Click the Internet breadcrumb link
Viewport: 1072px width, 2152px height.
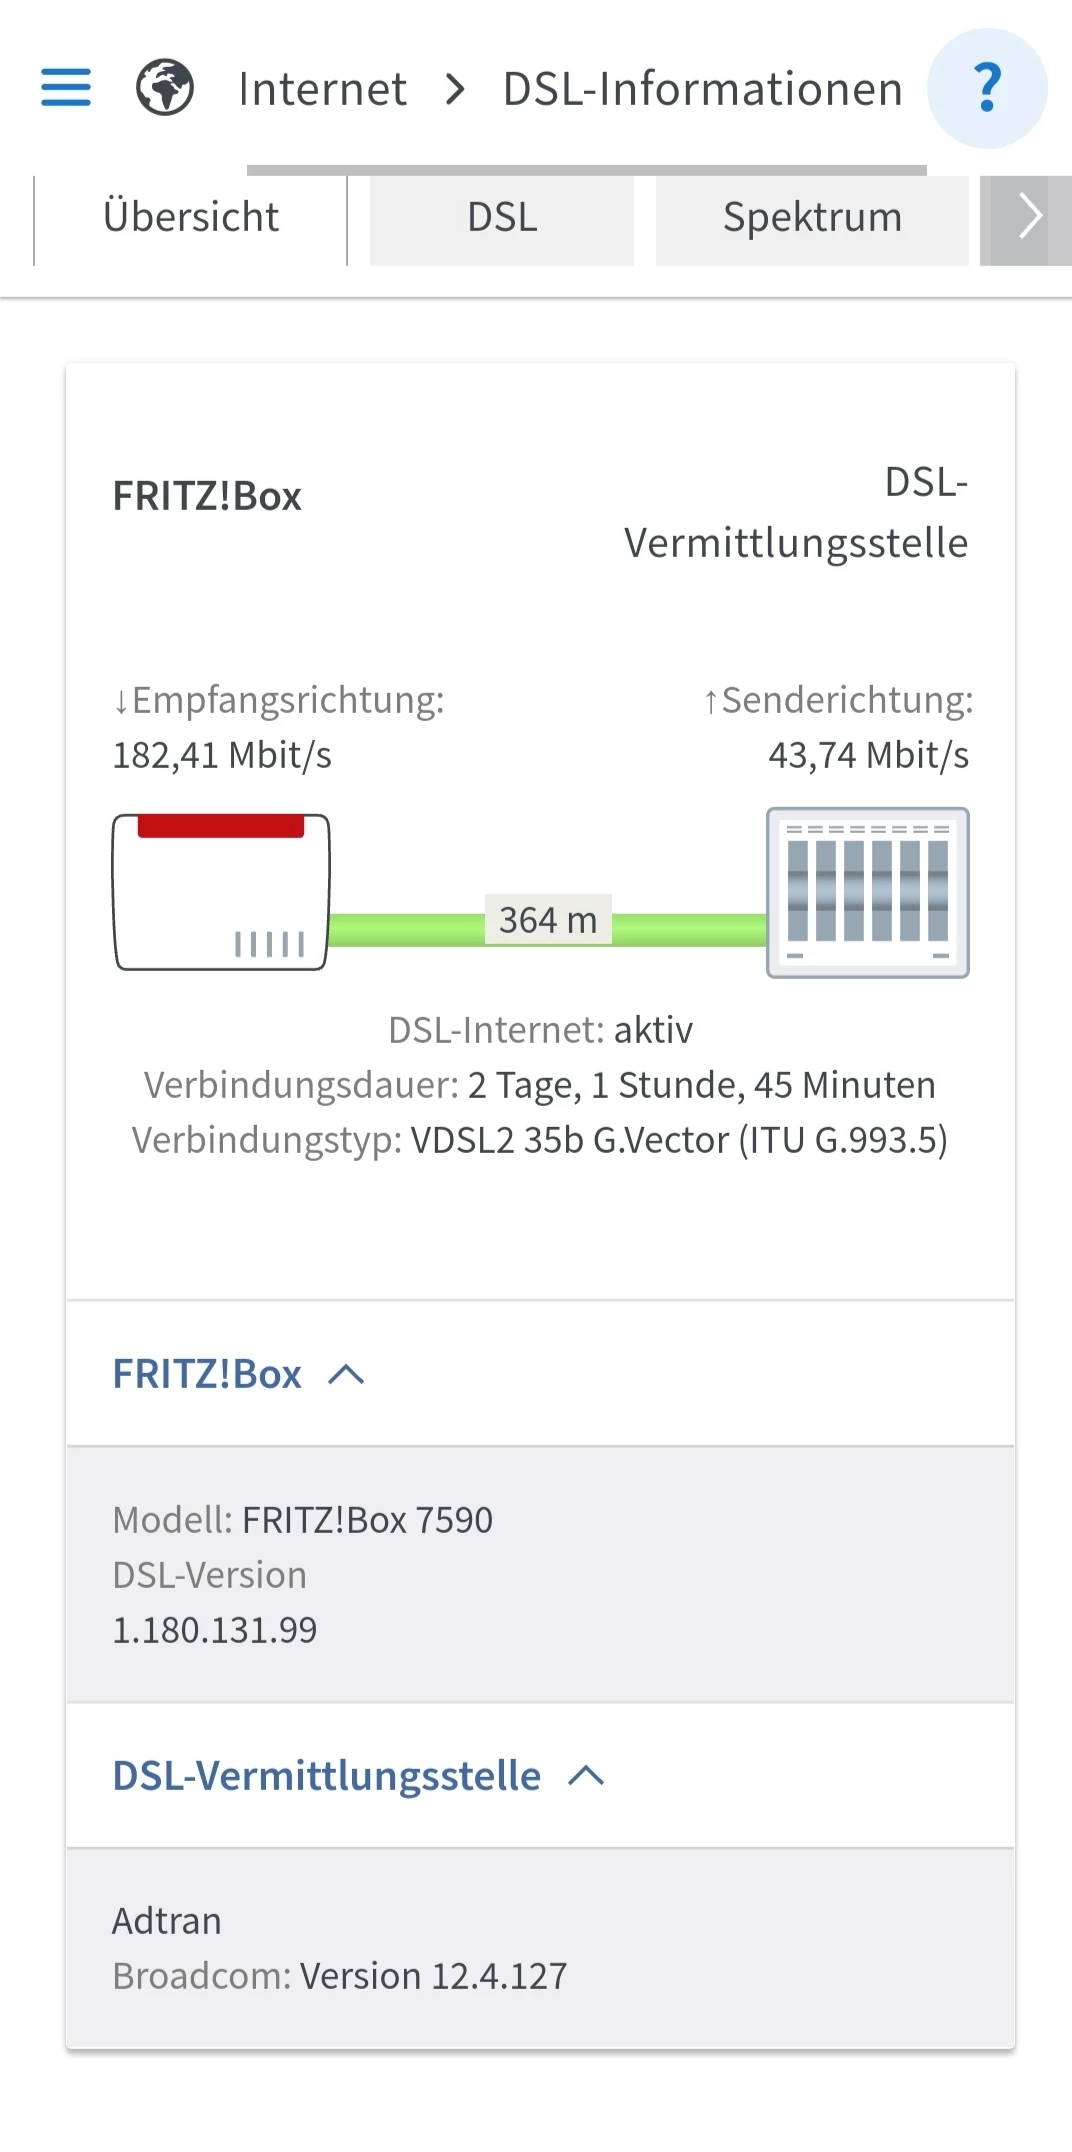[322, 89]
